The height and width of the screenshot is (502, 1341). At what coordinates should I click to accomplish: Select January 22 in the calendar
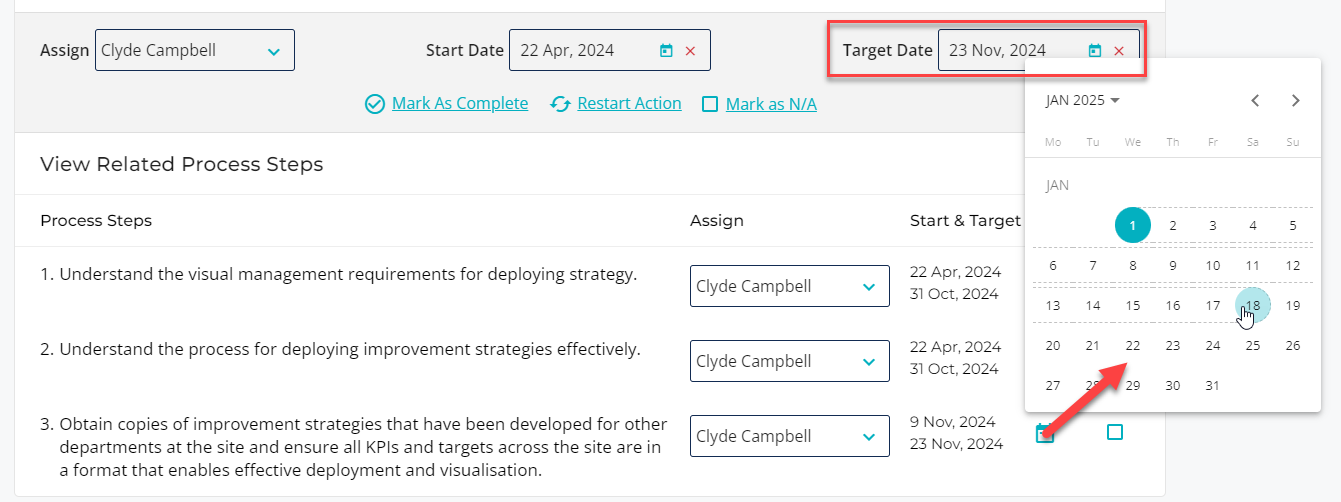(x=1133, y=346)
